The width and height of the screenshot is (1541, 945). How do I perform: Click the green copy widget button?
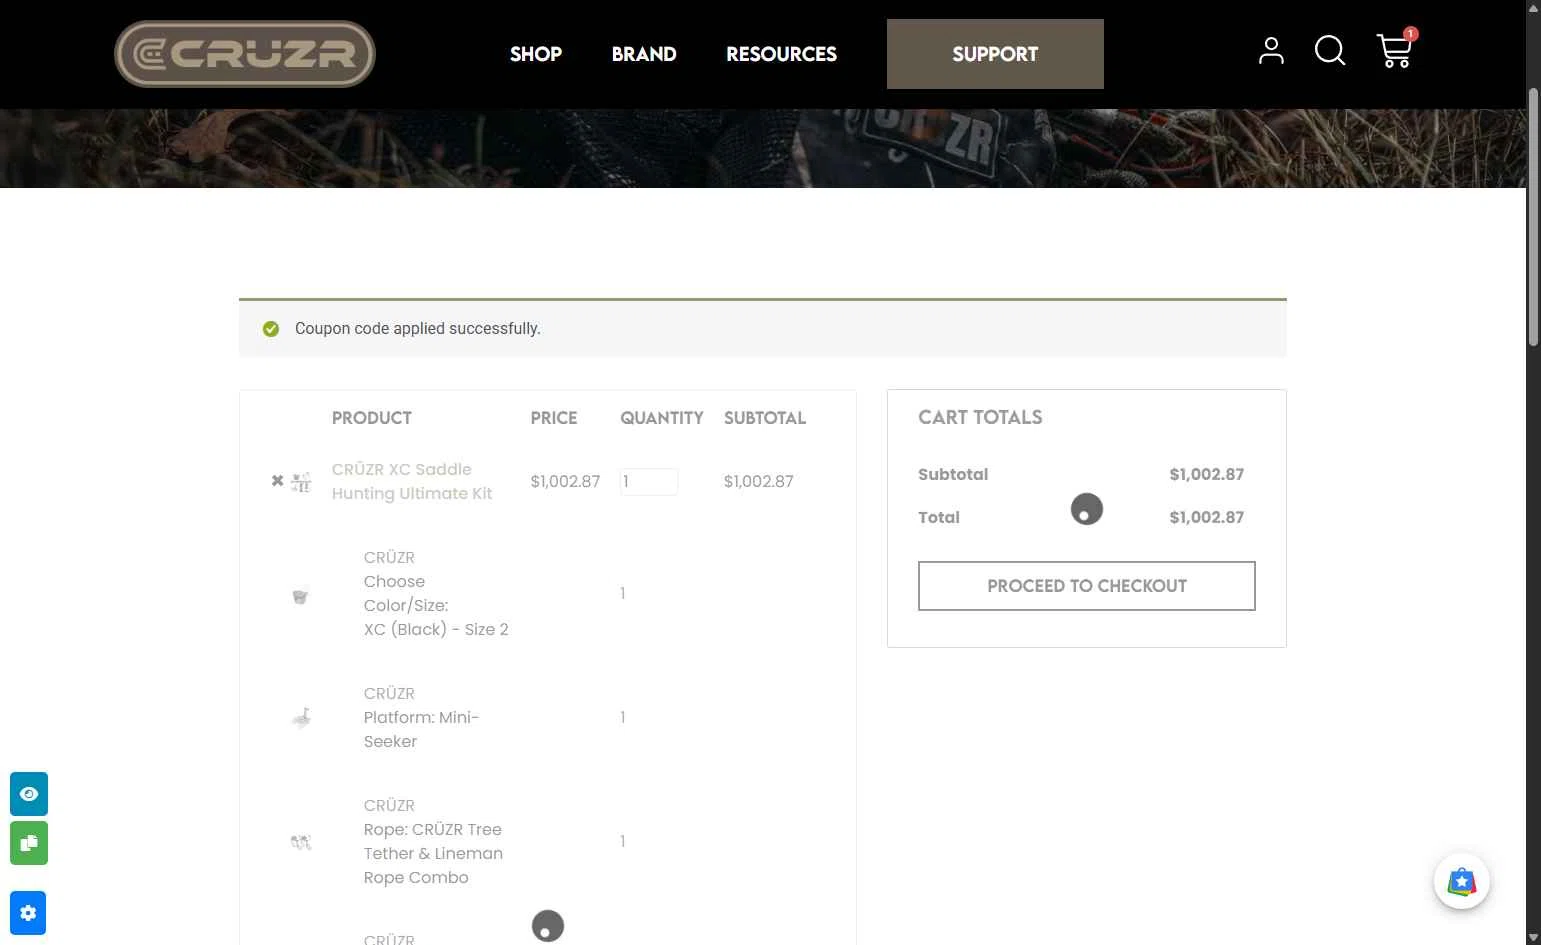[x=29, y=843]
